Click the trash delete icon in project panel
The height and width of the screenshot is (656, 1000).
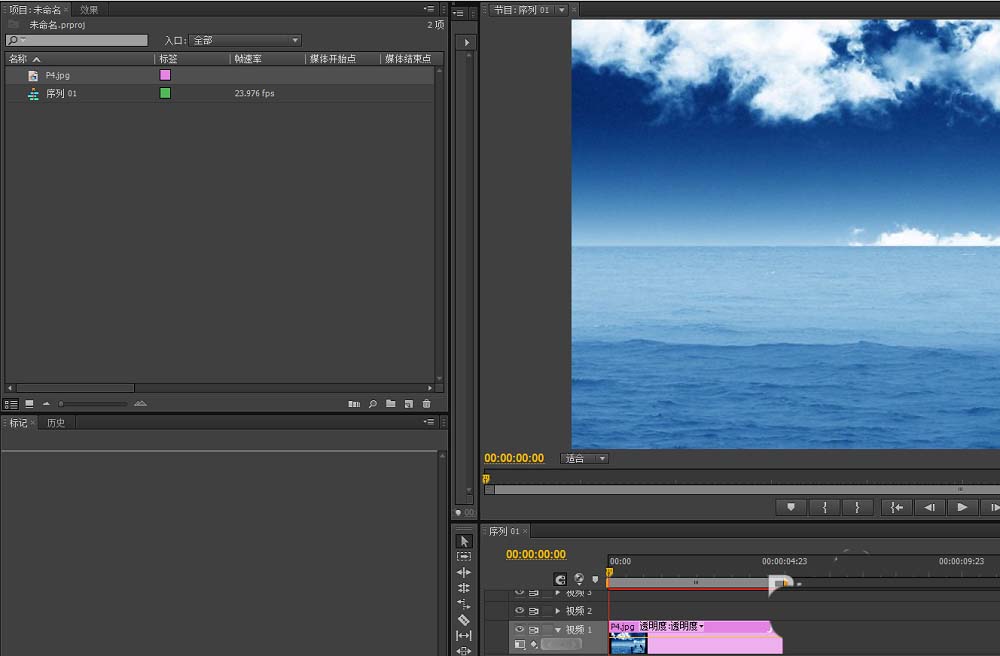(x=427, y=404)
